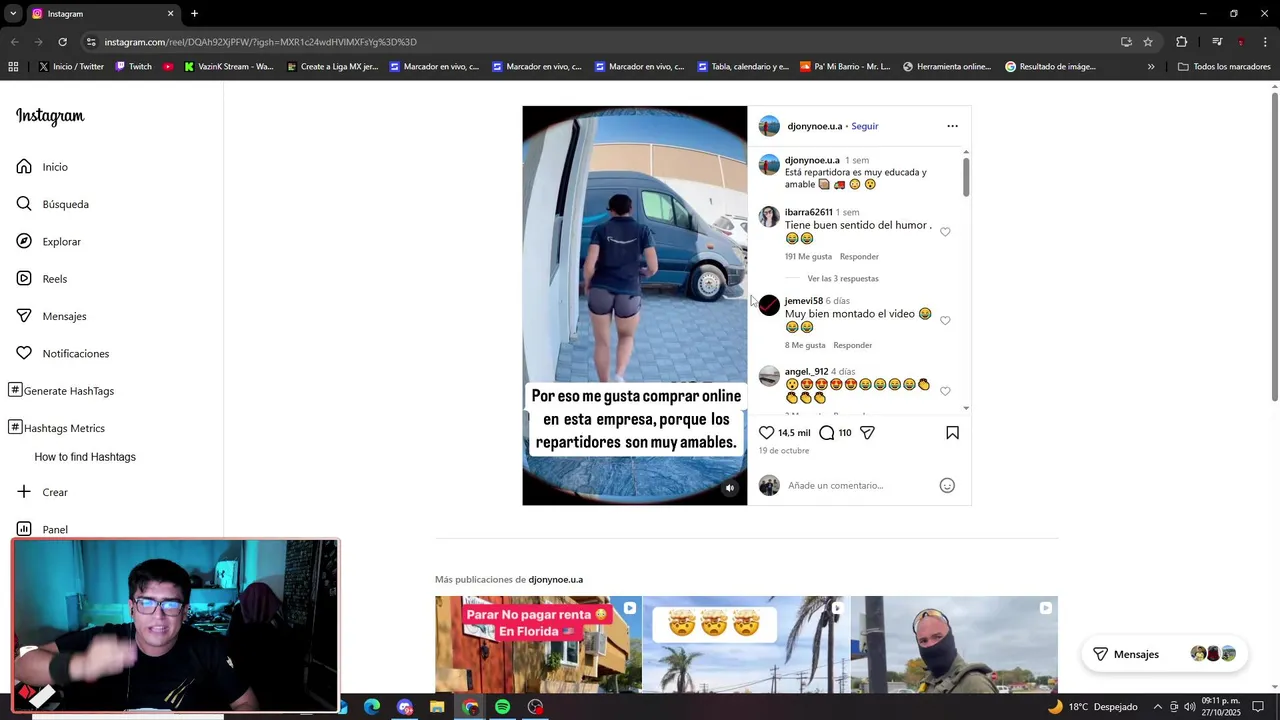Open Todos los marcadores folder
Image resolution: width=1280 pixels, height=720 pixels.
pyautogui.click(x=1224, y=67)
